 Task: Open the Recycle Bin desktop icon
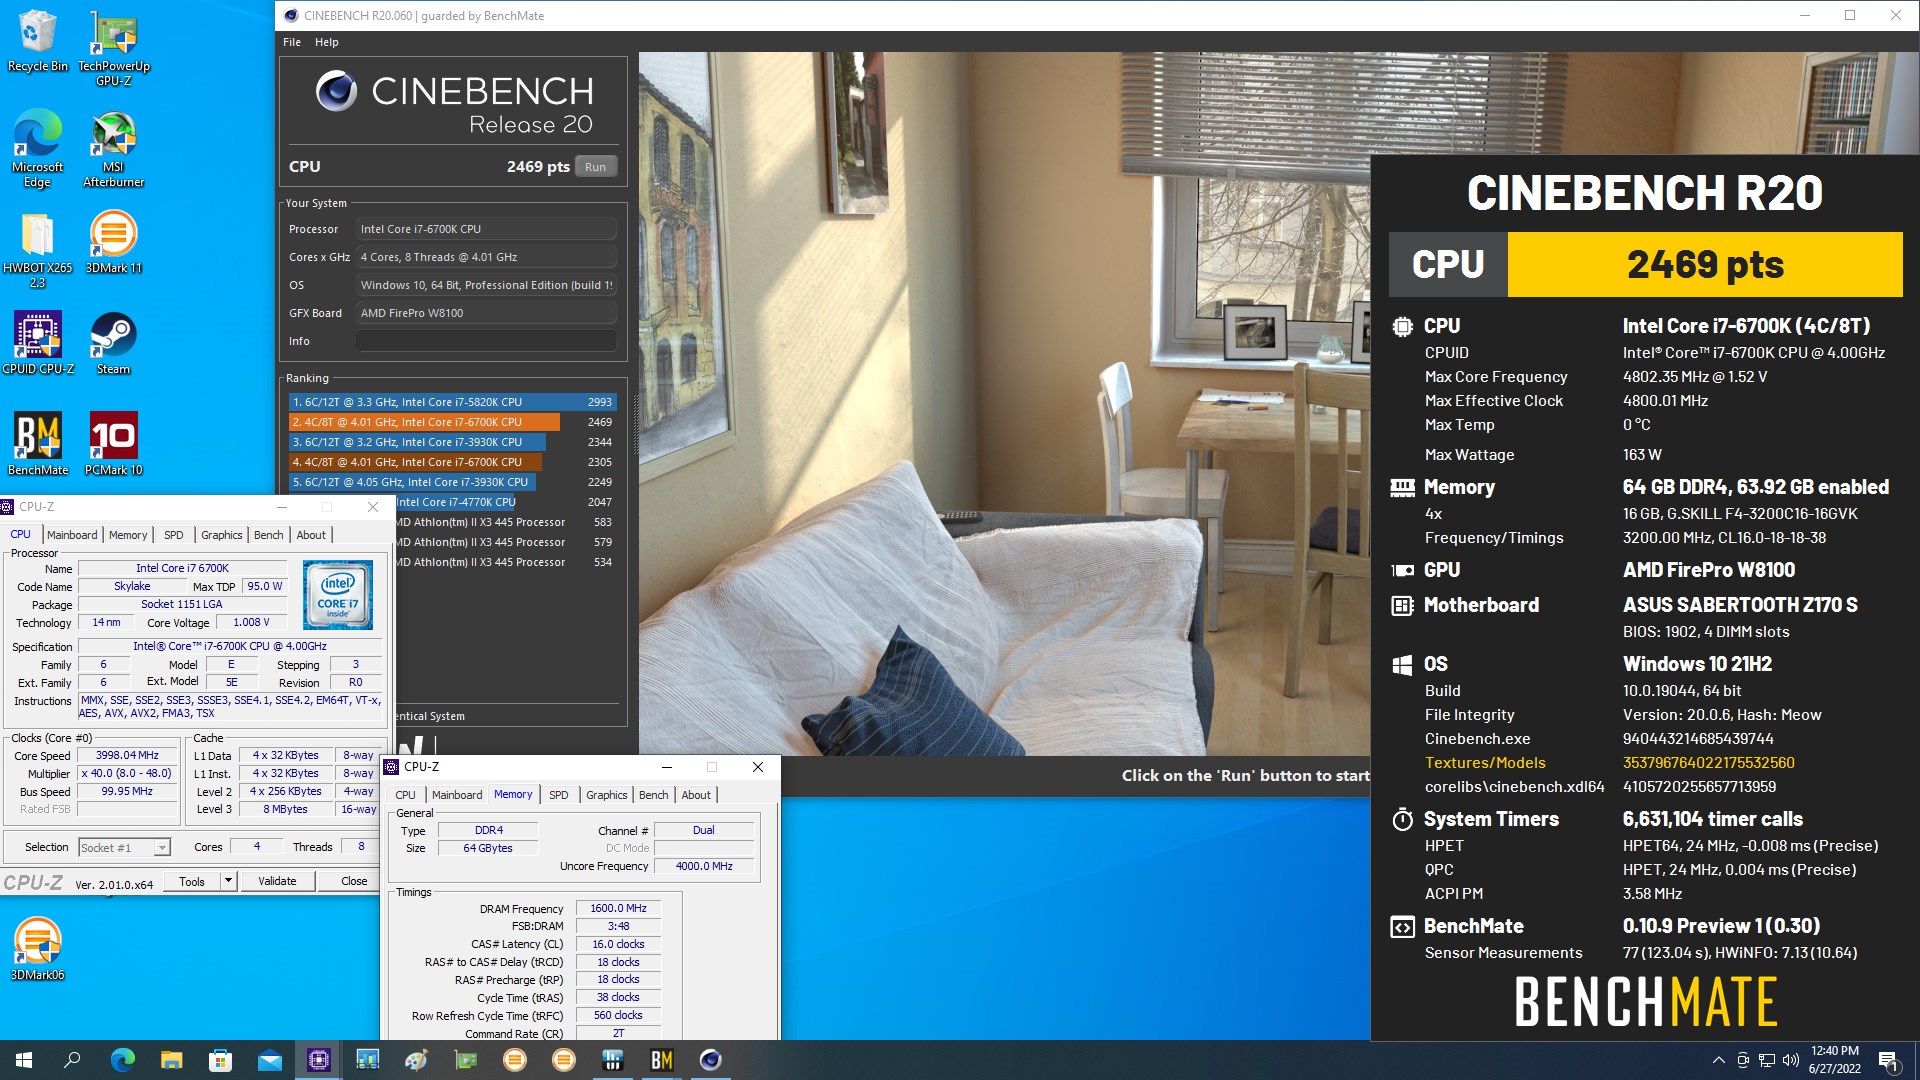37,40
